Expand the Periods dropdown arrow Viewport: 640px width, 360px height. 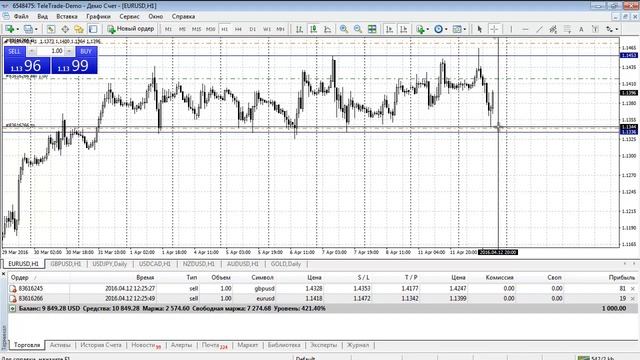point(446,29)
